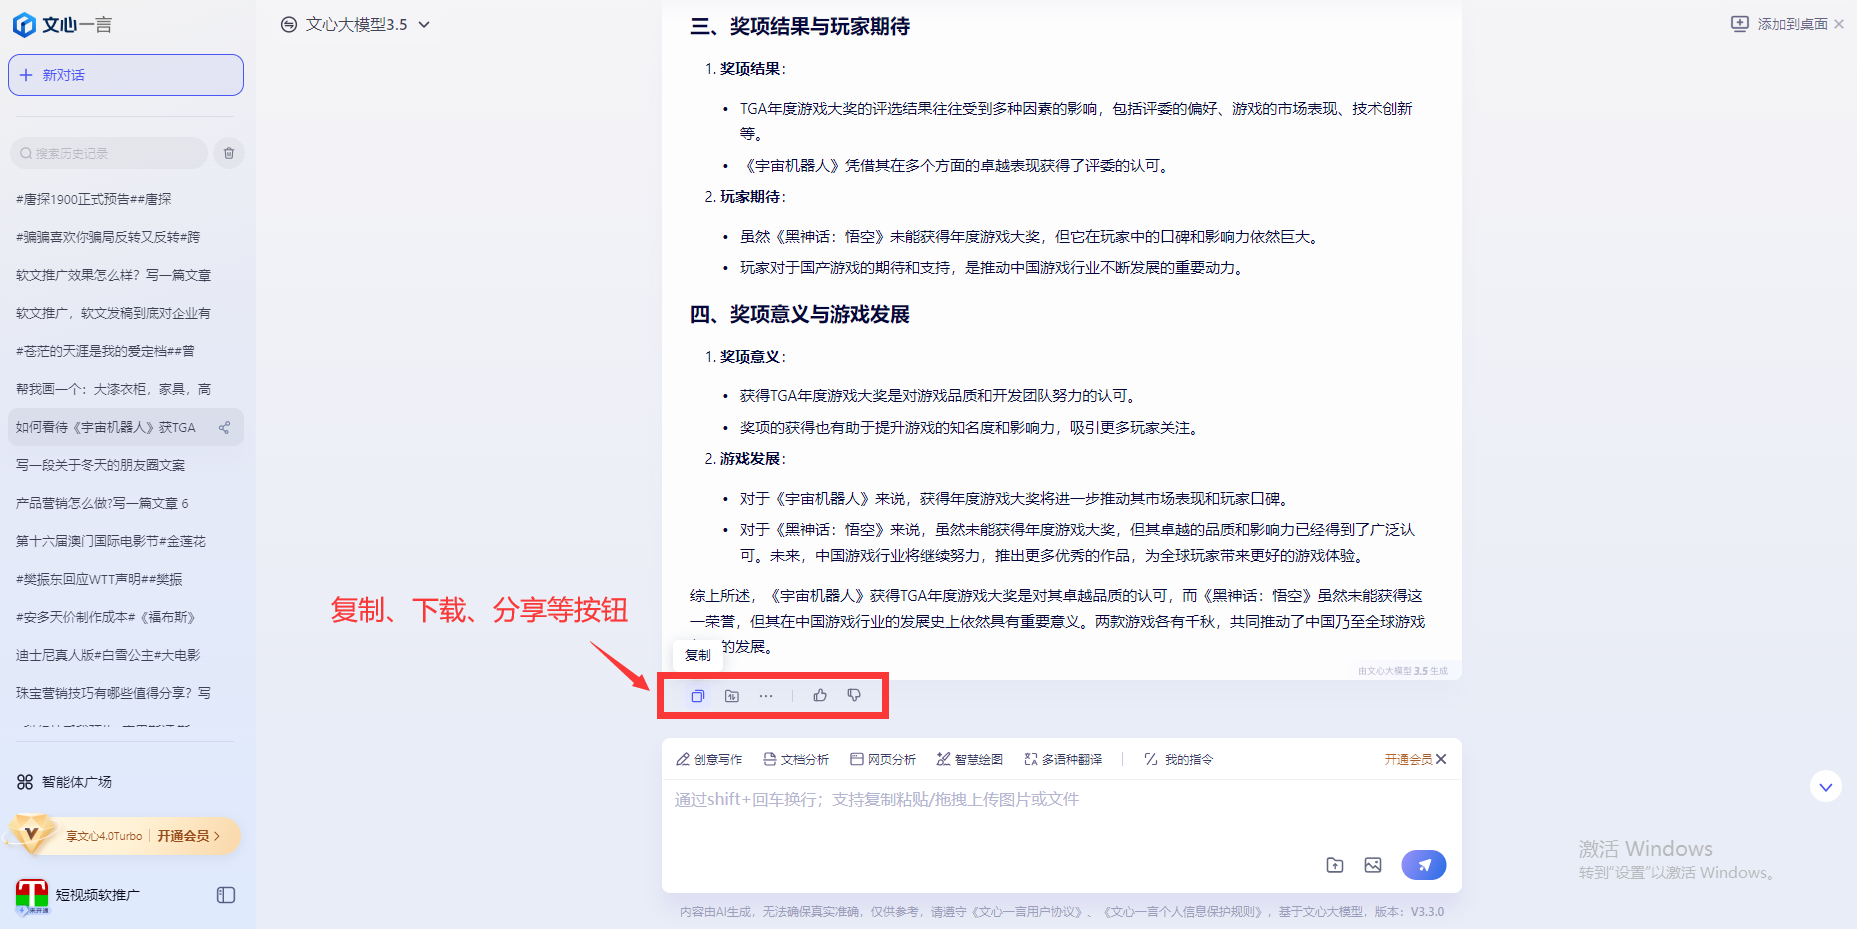Open 我的指令
The width and height of the screenshot is (1857, 929).
tap(1179, 760)
